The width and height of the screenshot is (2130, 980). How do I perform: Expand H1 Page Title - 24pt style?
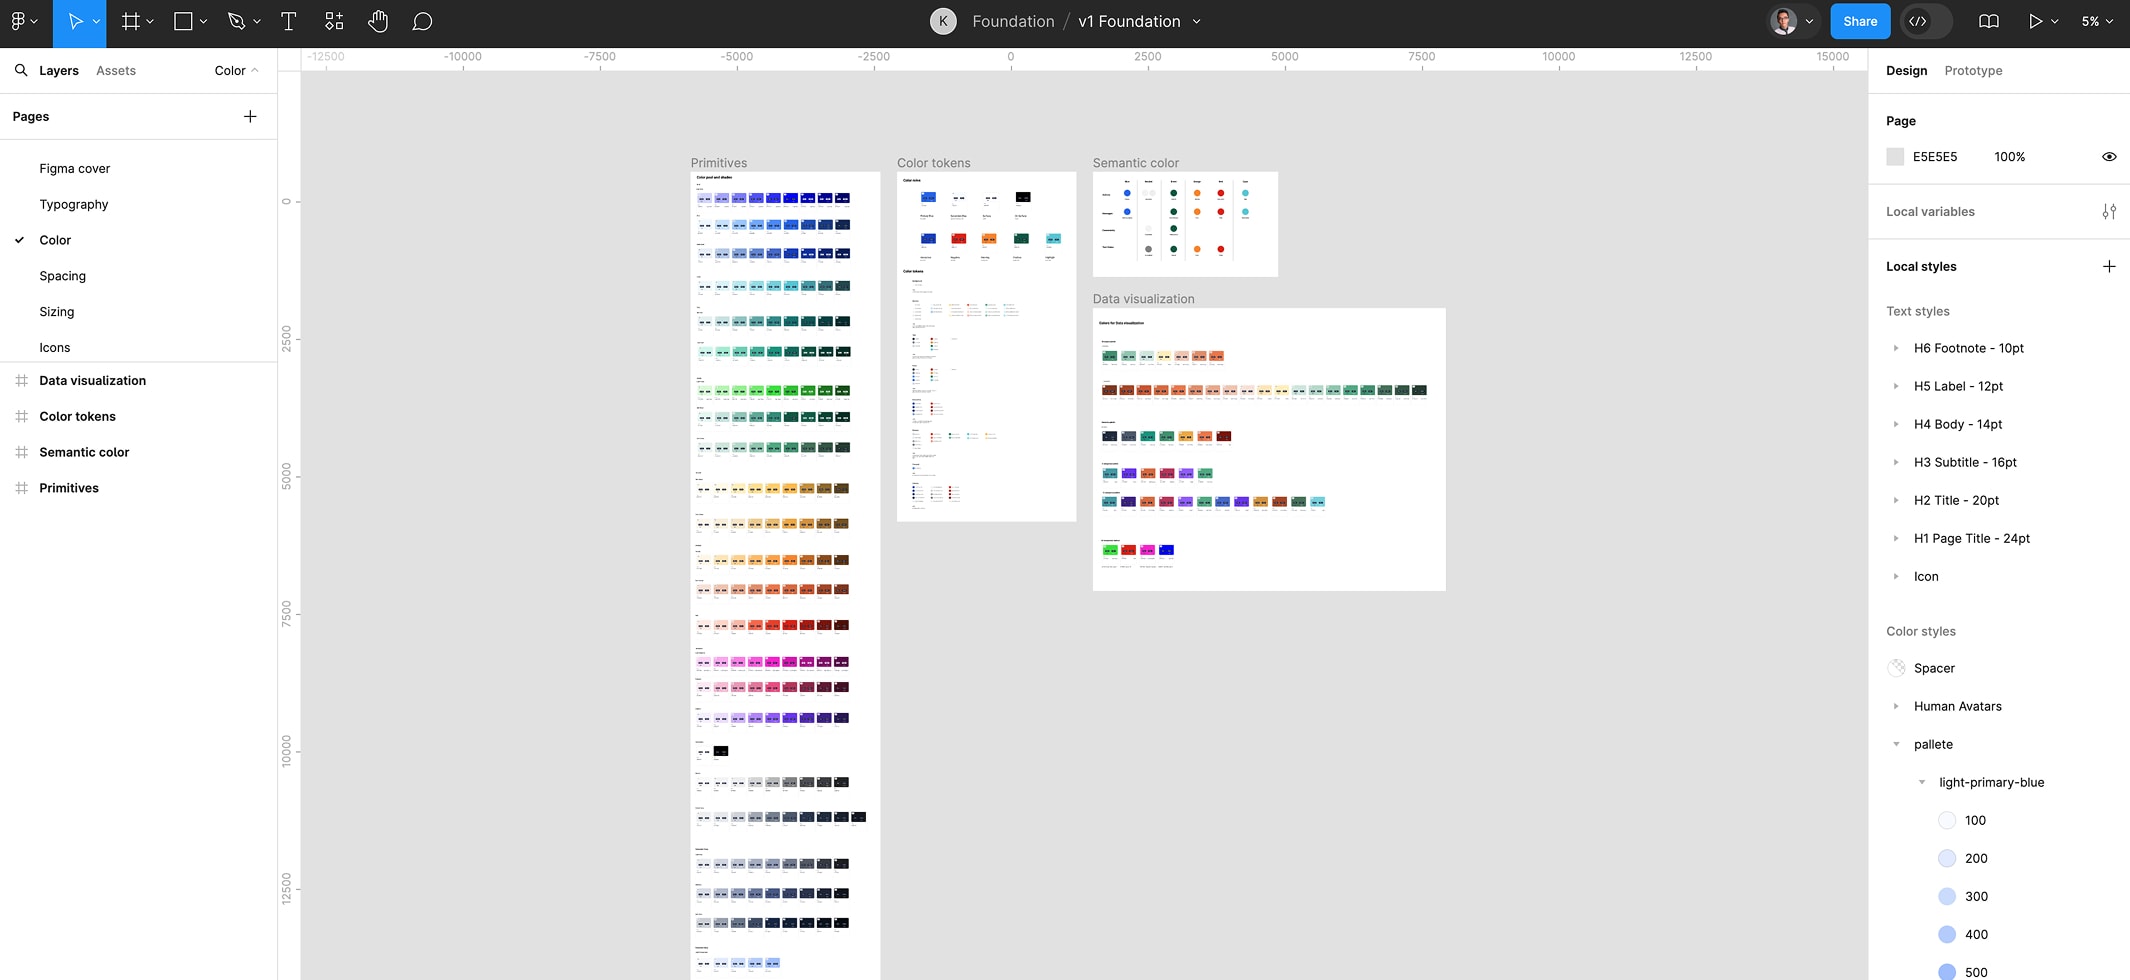(1896, 538)
